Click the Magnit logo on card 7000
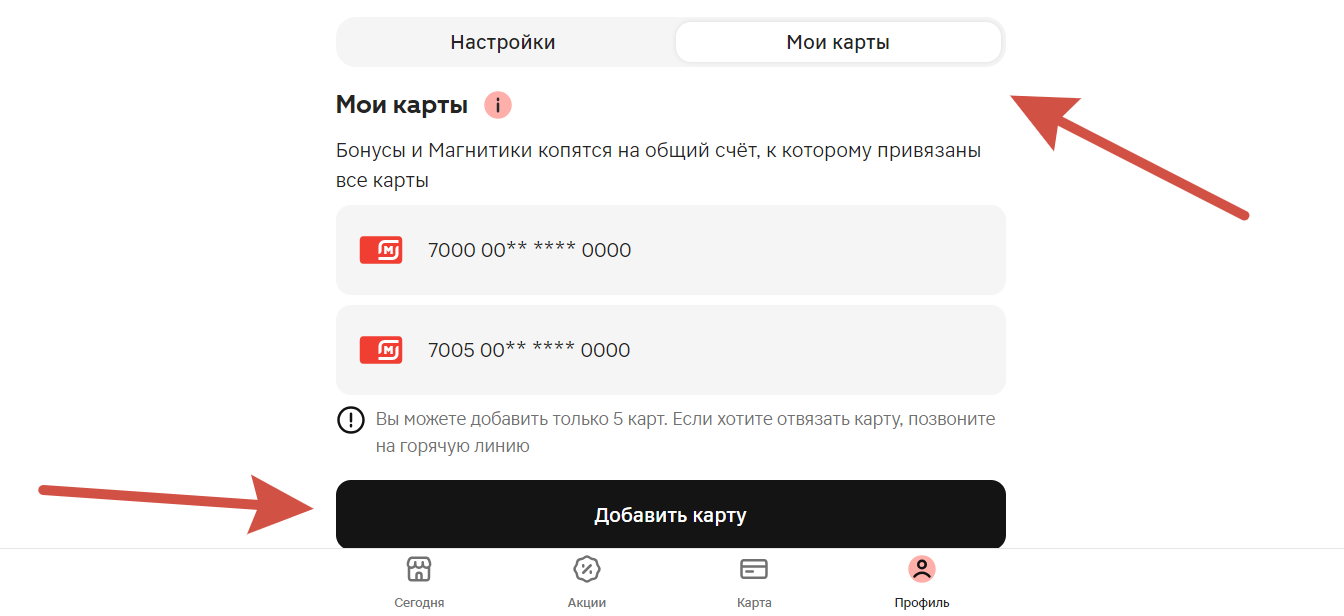 click(x=381, y=250)
